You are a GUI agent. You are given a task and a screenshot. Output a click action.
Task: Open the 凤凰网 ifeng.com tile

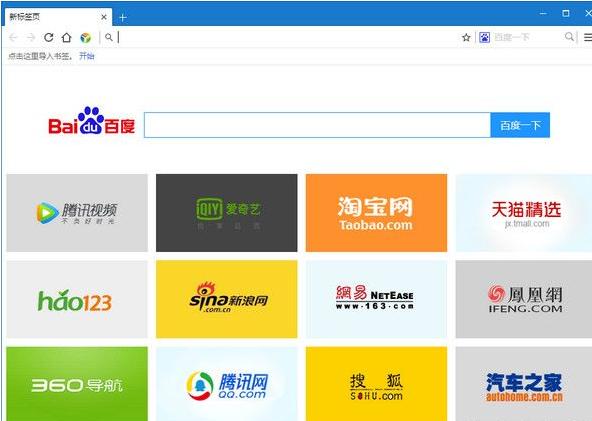524,299
